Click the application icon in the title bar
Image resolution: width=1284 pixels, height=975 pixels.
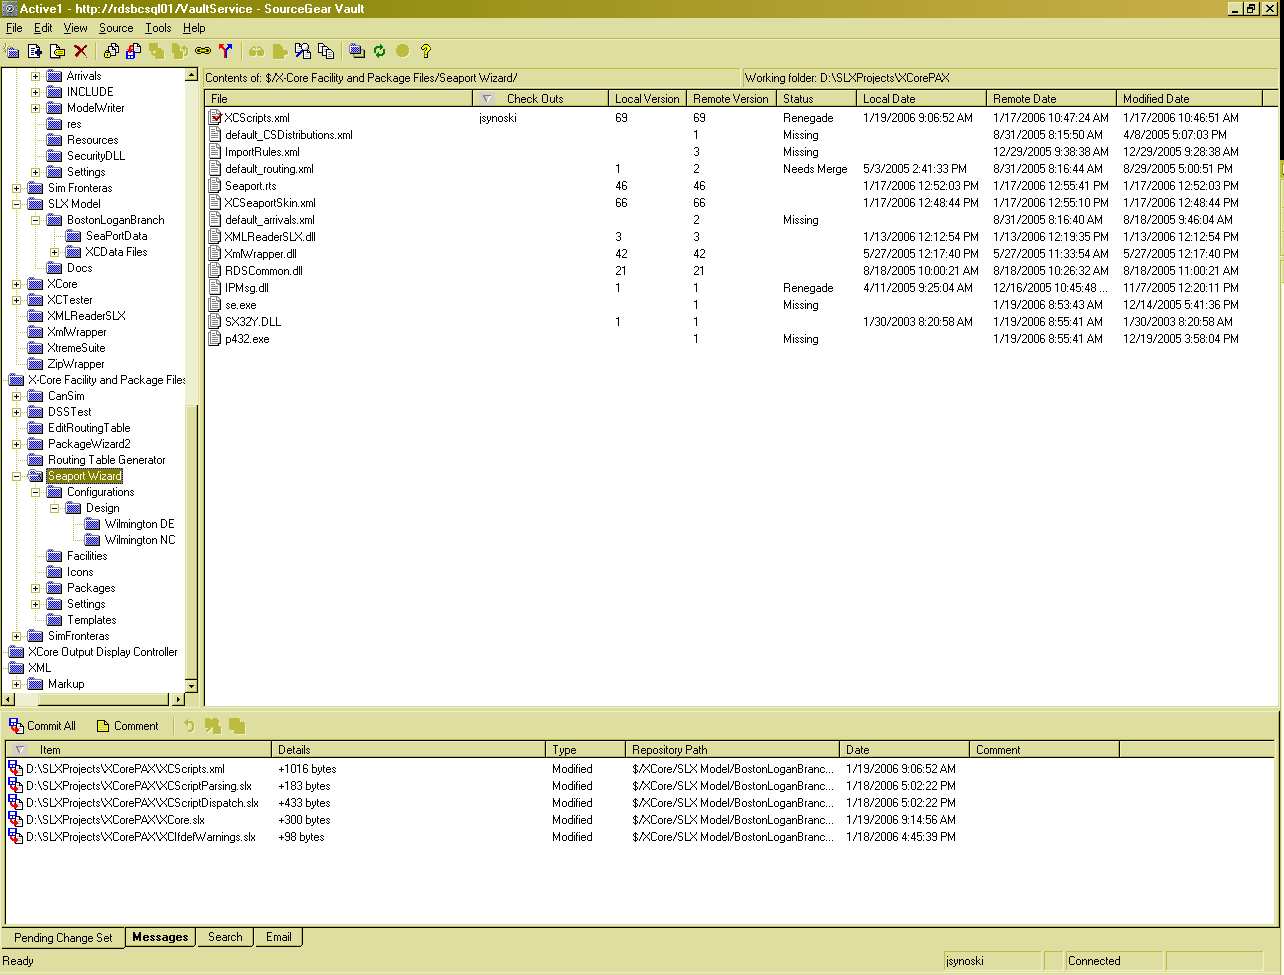pos(9,9)
